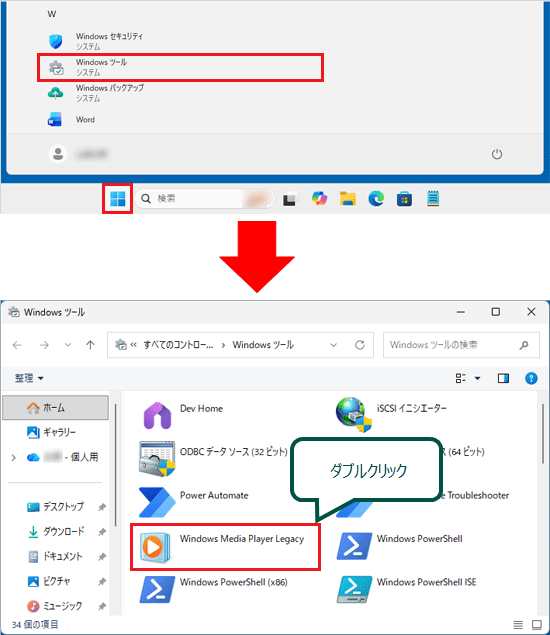Click the search magnifier icon in search box
Image resolution: width=550 pixels, height=635 pixels.
click(x=524, y=345)
